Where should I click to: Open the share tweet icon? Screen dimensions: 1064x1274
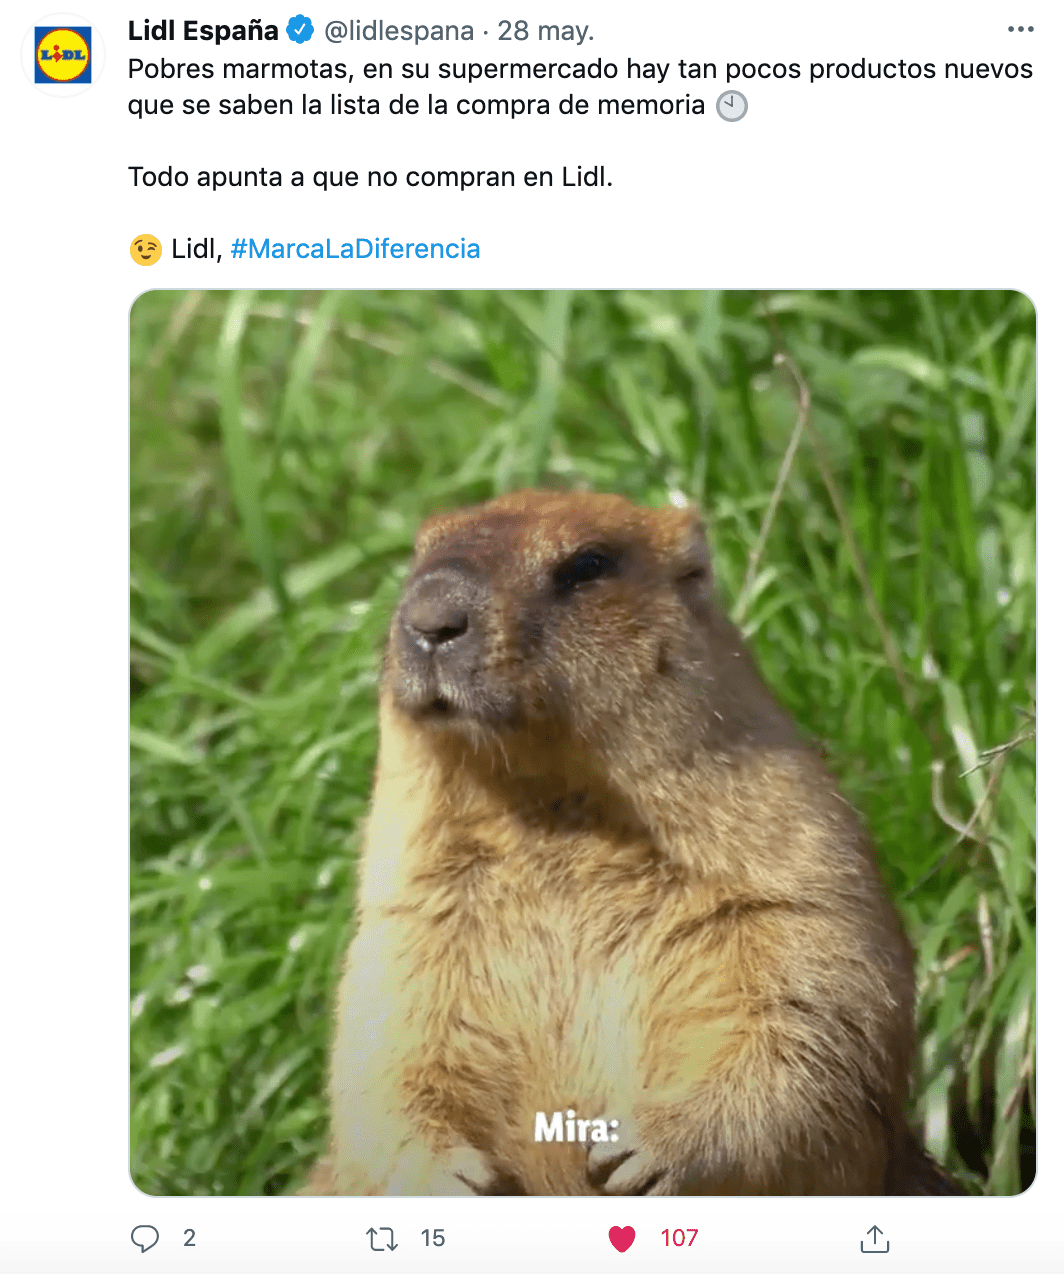(x=874, y=1239)
